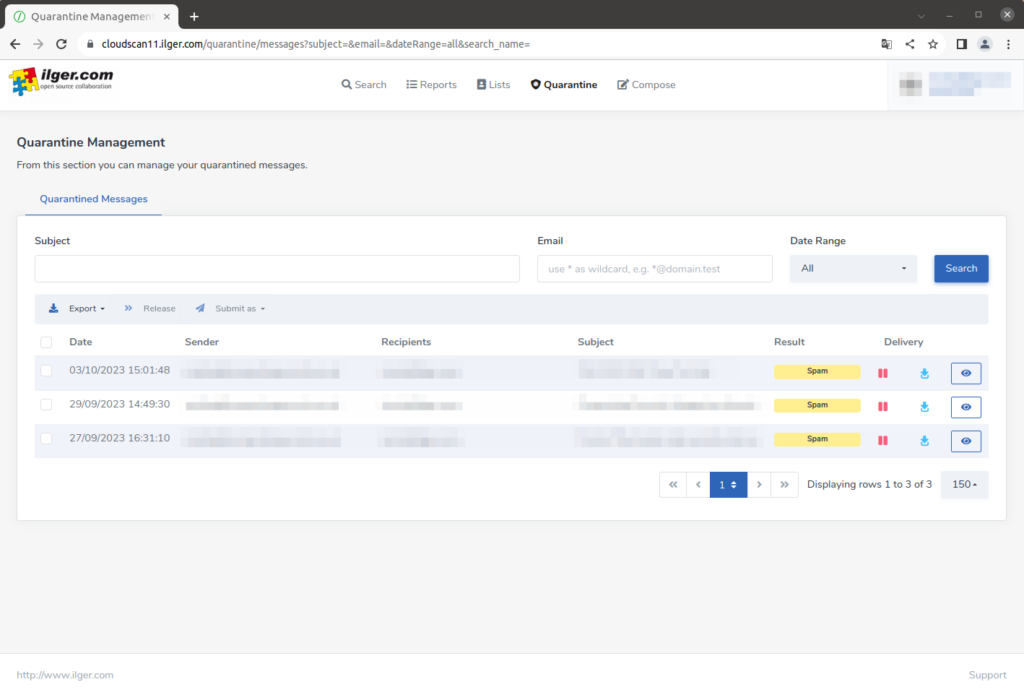View the 29/09/2023 message with eye button
The width and height of the screenshot is (1024, 695).
coord(966,407)
